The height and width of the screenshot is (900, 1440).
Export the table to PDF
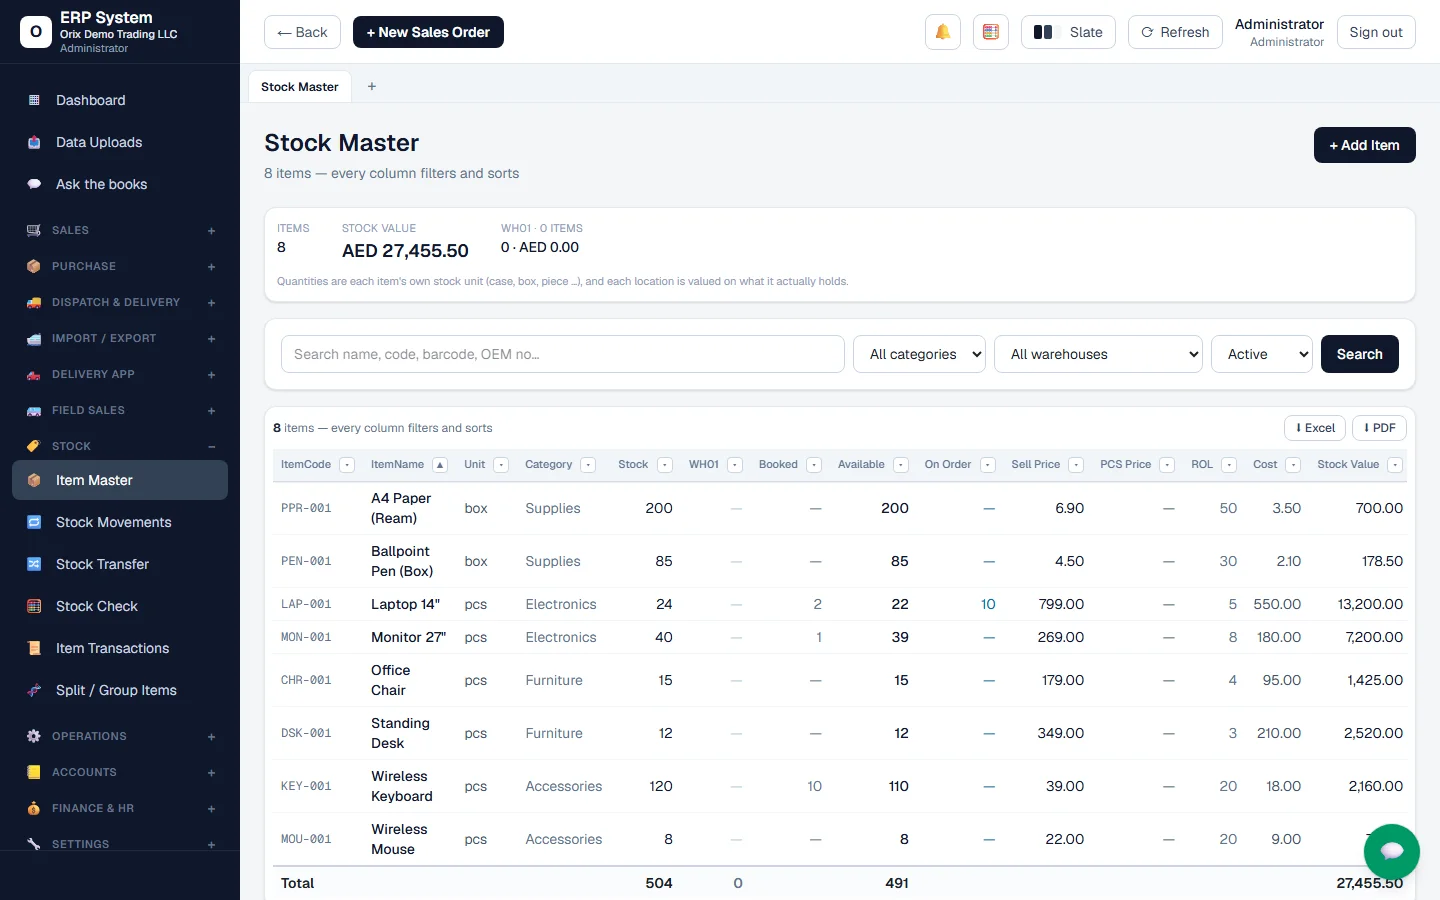coord(1379,428)
